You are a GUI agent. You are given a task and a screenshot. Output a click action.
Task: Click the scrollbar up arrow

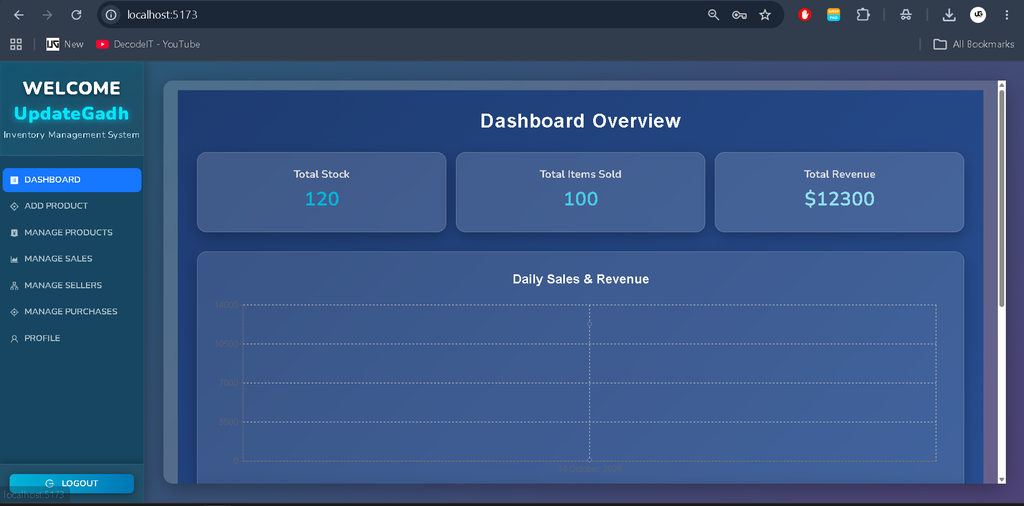coord(1002,85)
